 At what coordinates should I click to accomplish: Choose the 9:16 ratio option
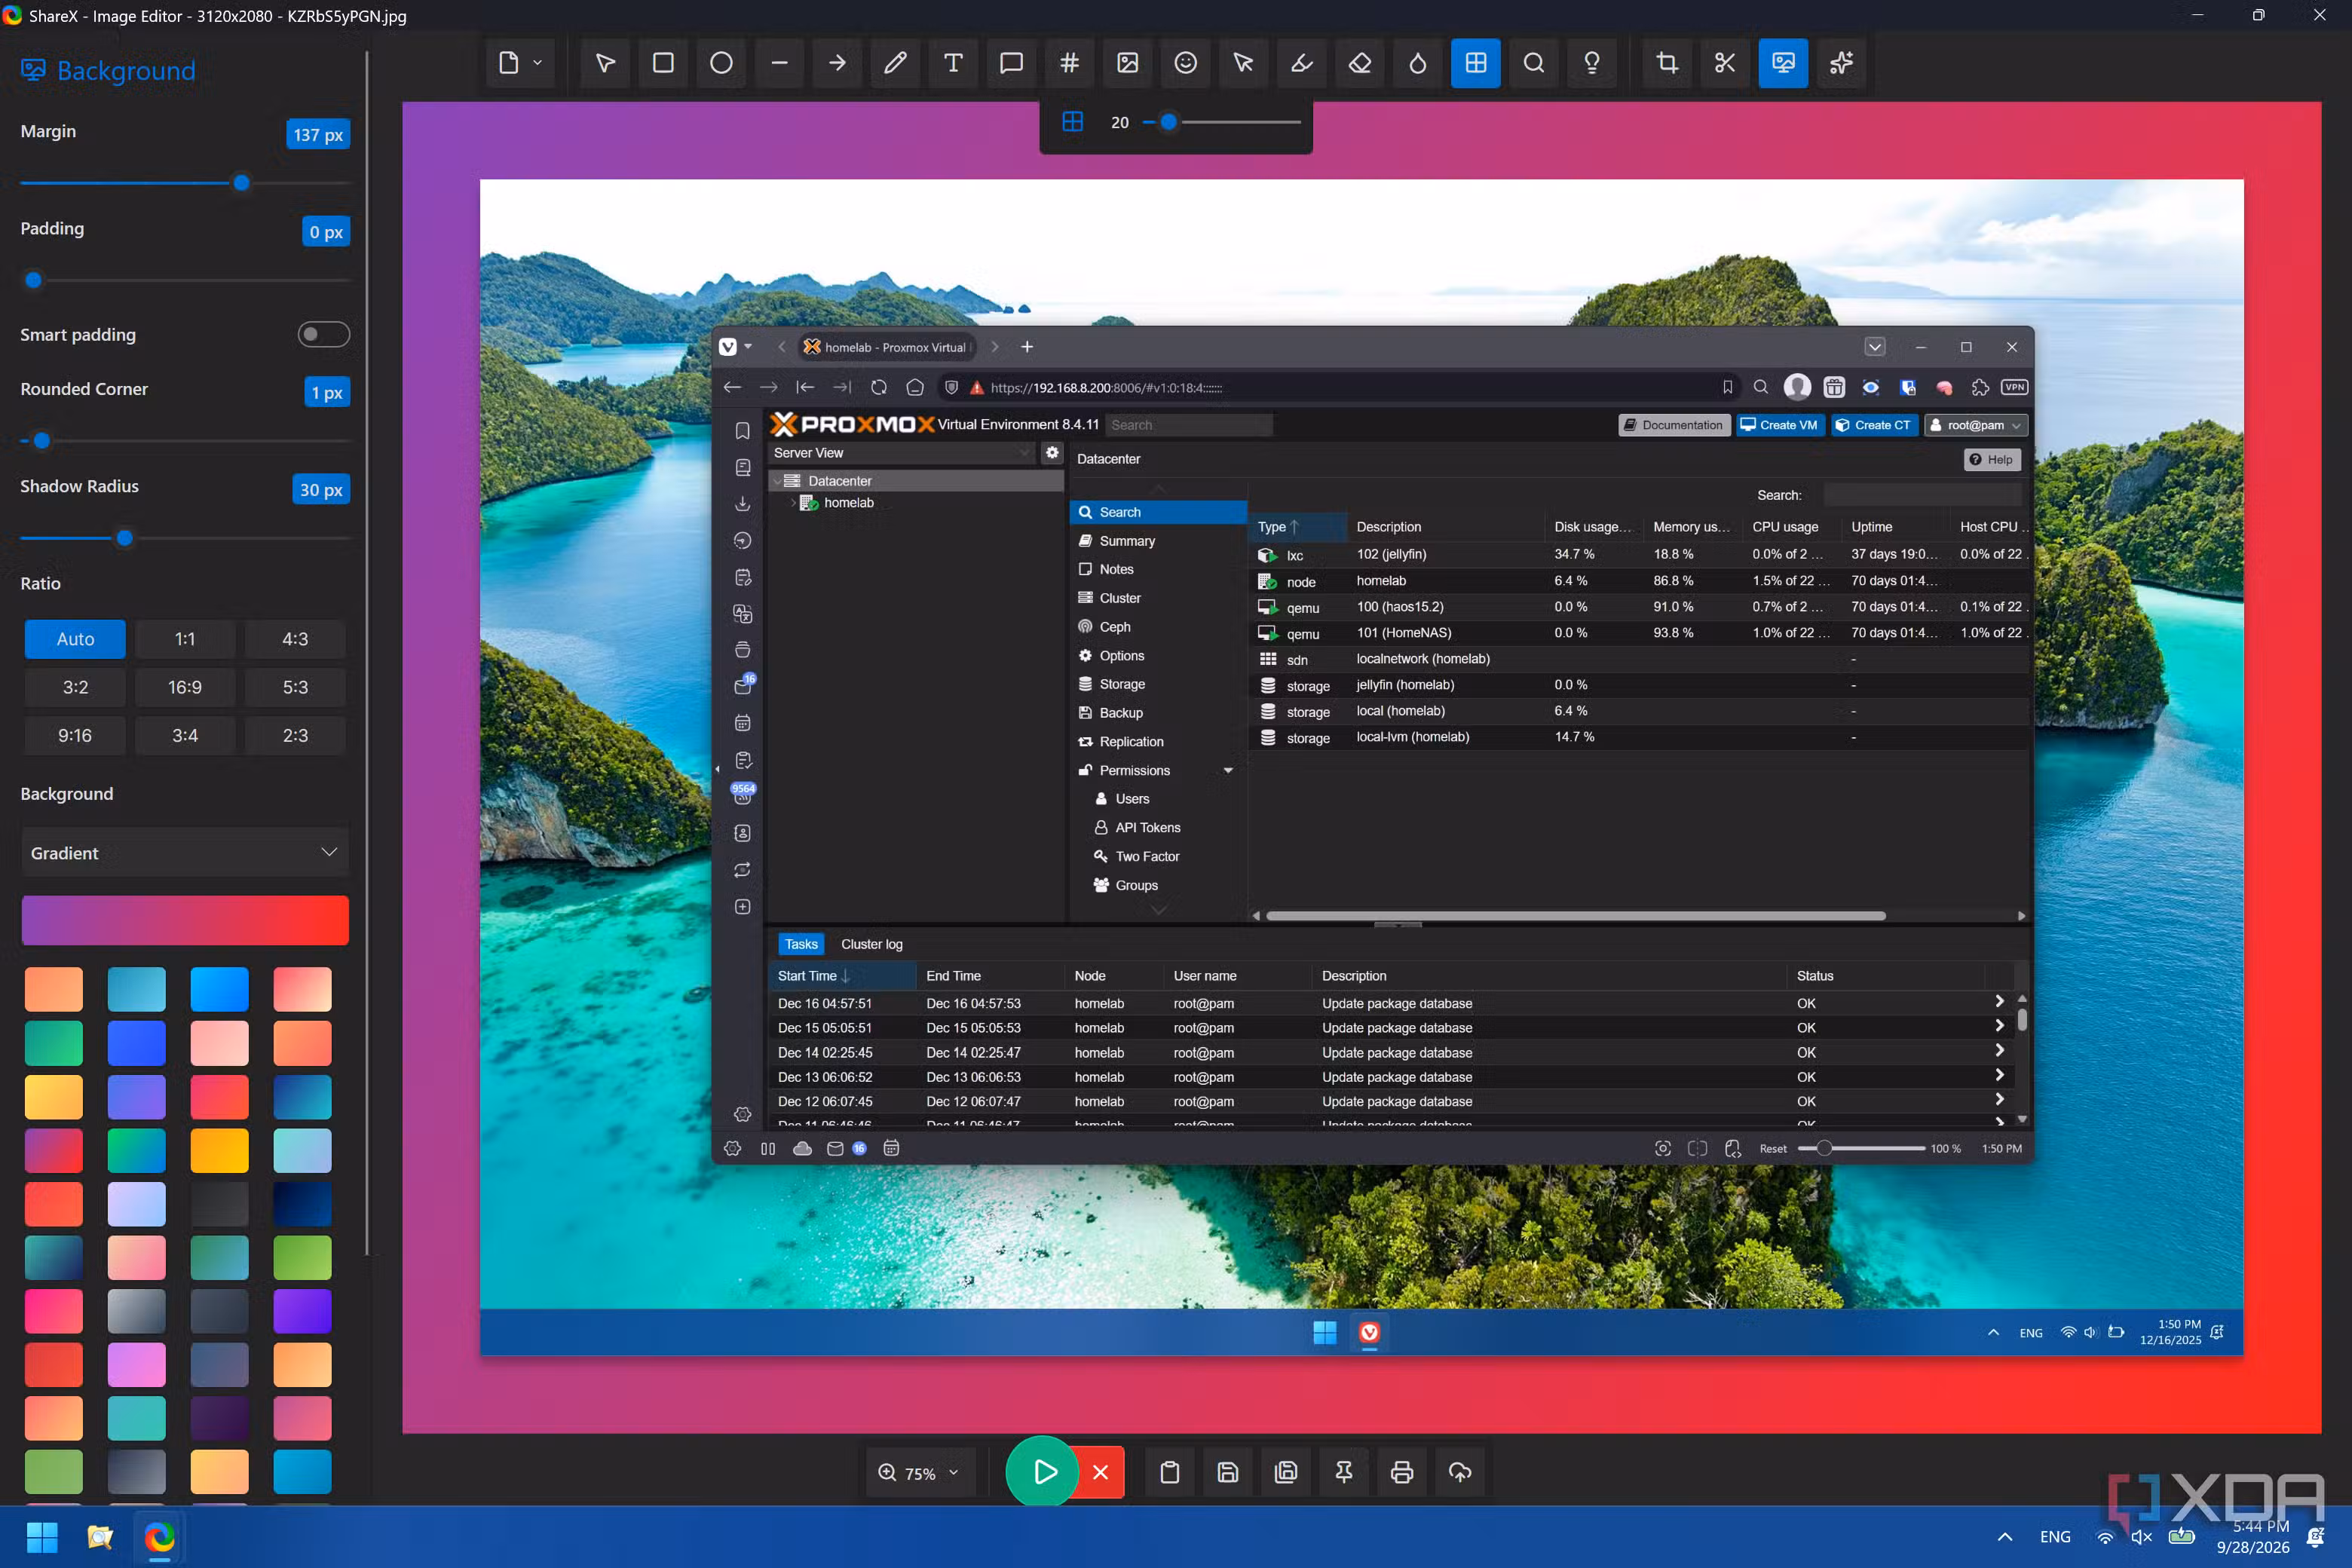(x=75, y=735)
